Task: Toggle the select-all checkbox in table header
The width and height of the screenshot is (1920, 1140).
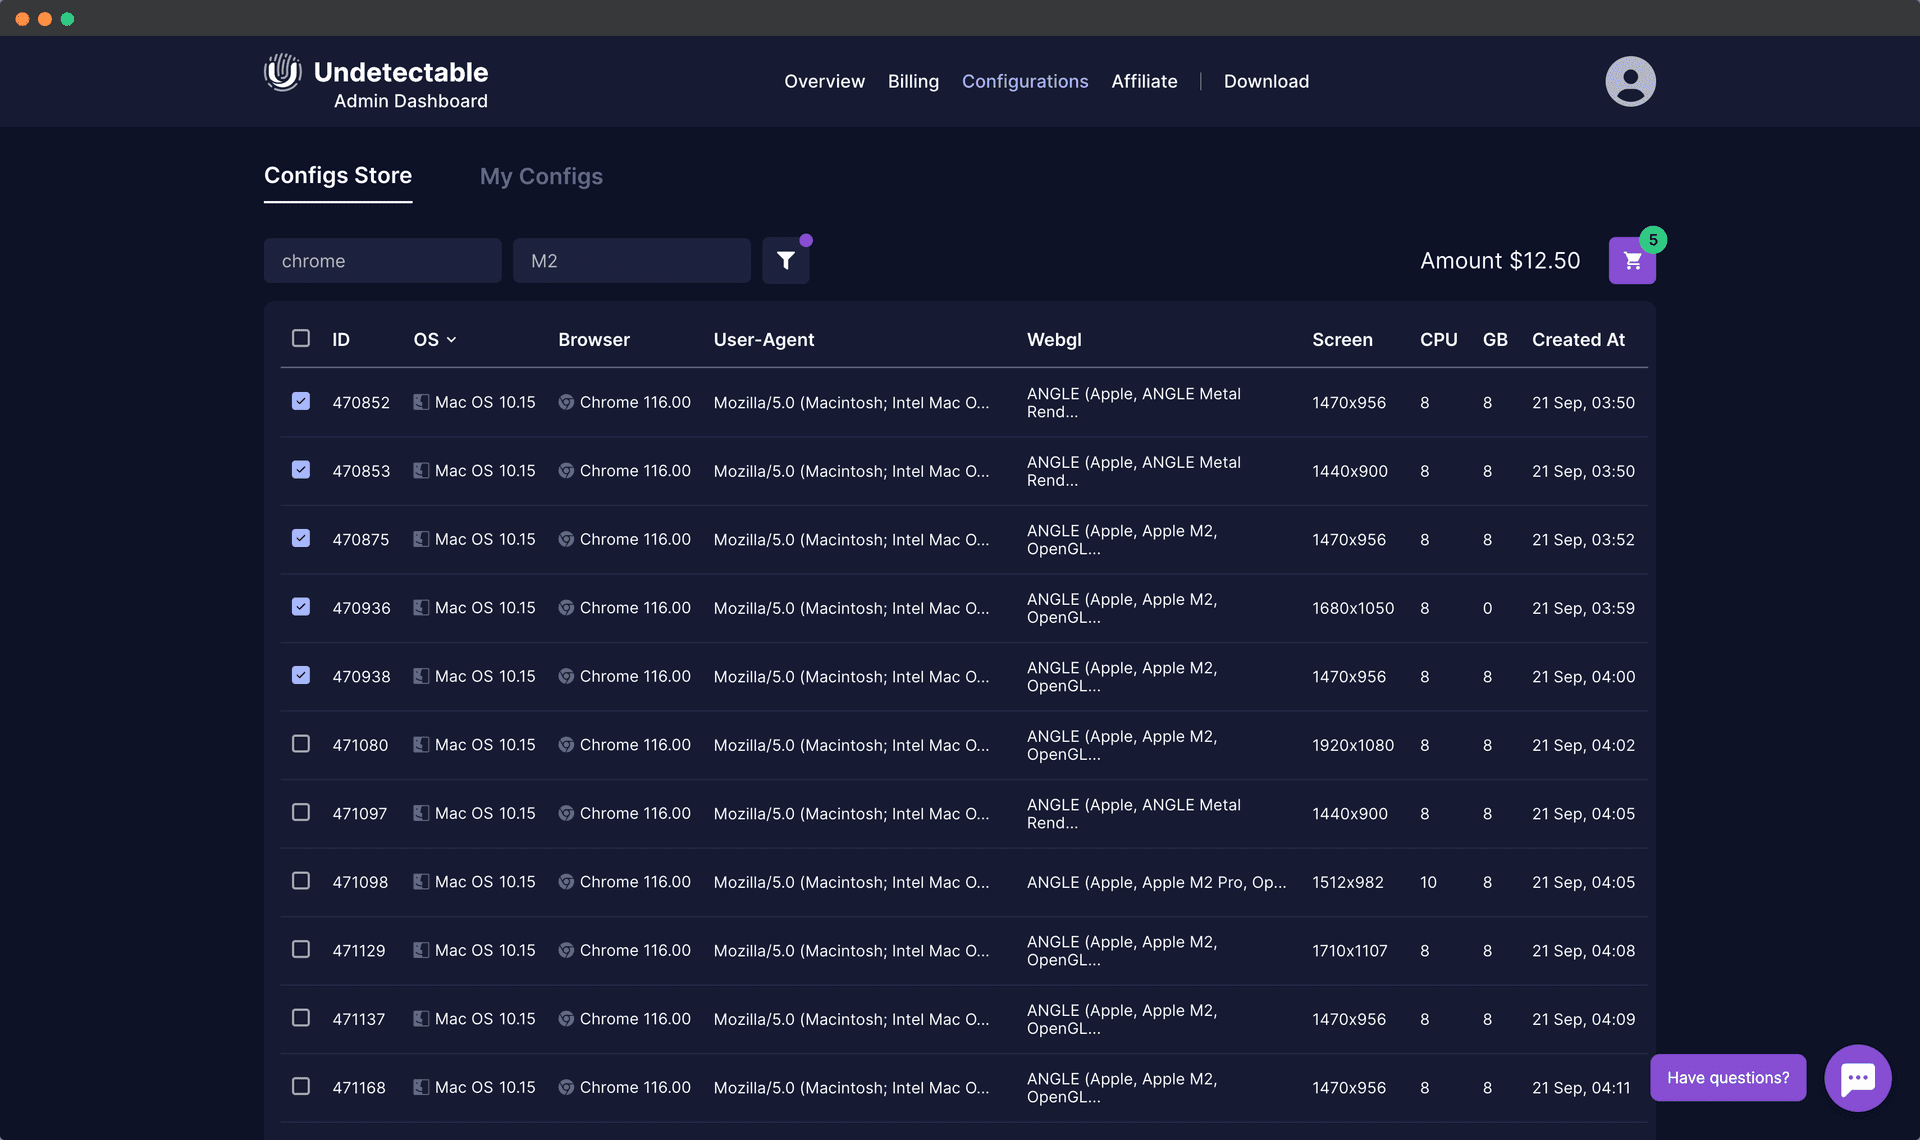Action: click(x=301, y=338)
